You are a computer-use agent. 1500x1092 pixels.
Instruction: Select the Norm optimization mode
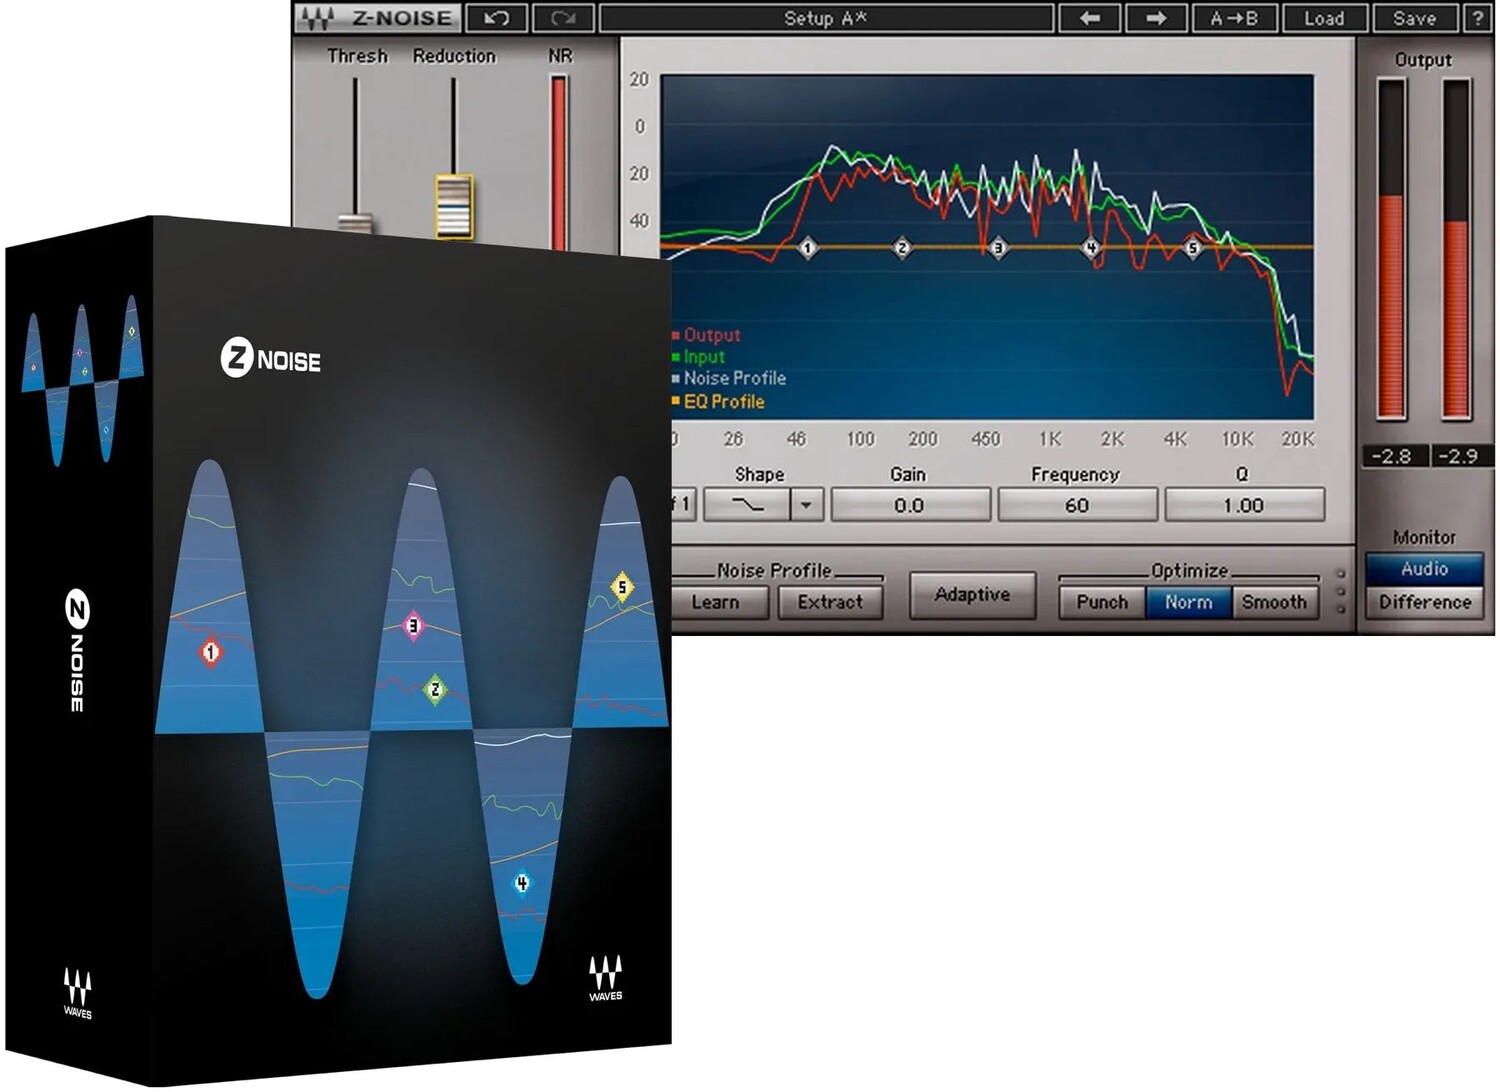1189,602
